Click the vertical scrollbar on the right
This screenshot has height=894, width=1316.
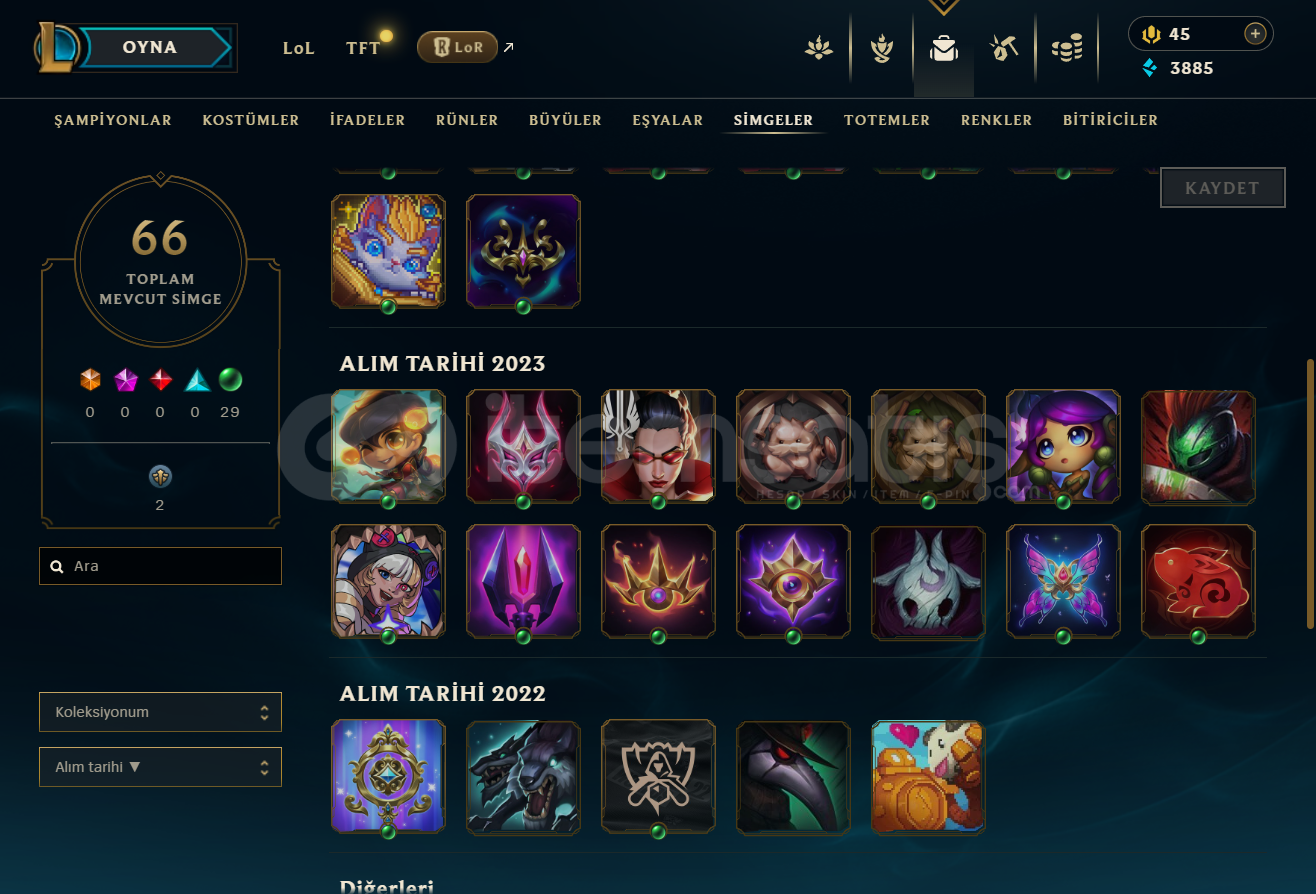point(1310,495)
